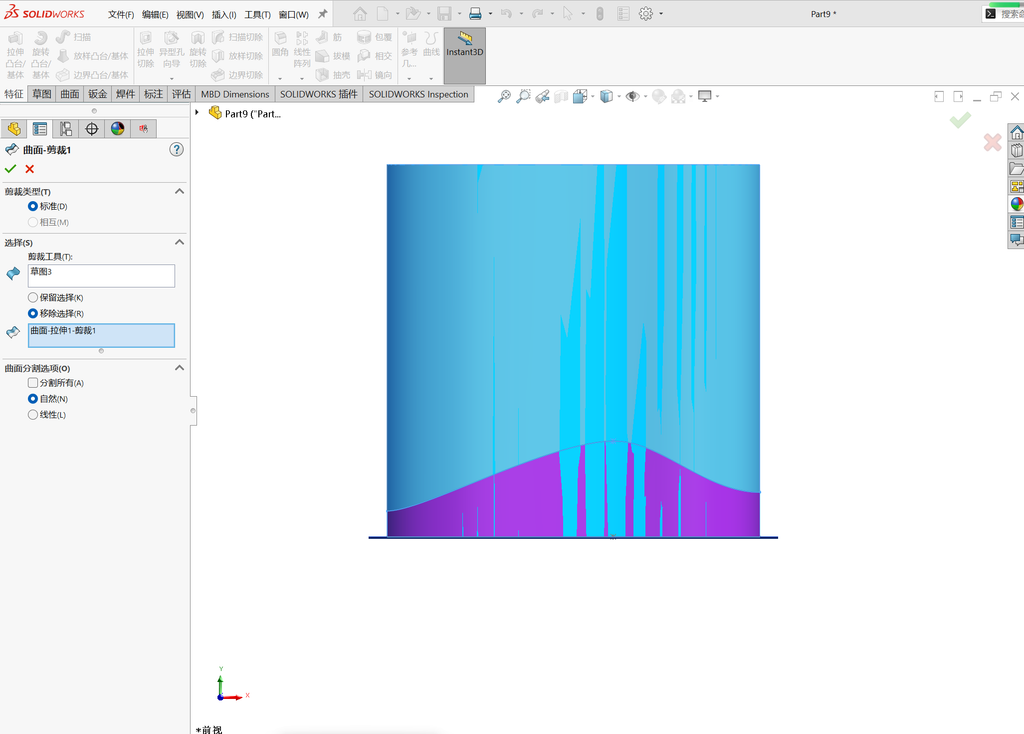Choose the 移除选择(R) radio option
Screen dimensions: 1024x734
[x=33, y=313]
